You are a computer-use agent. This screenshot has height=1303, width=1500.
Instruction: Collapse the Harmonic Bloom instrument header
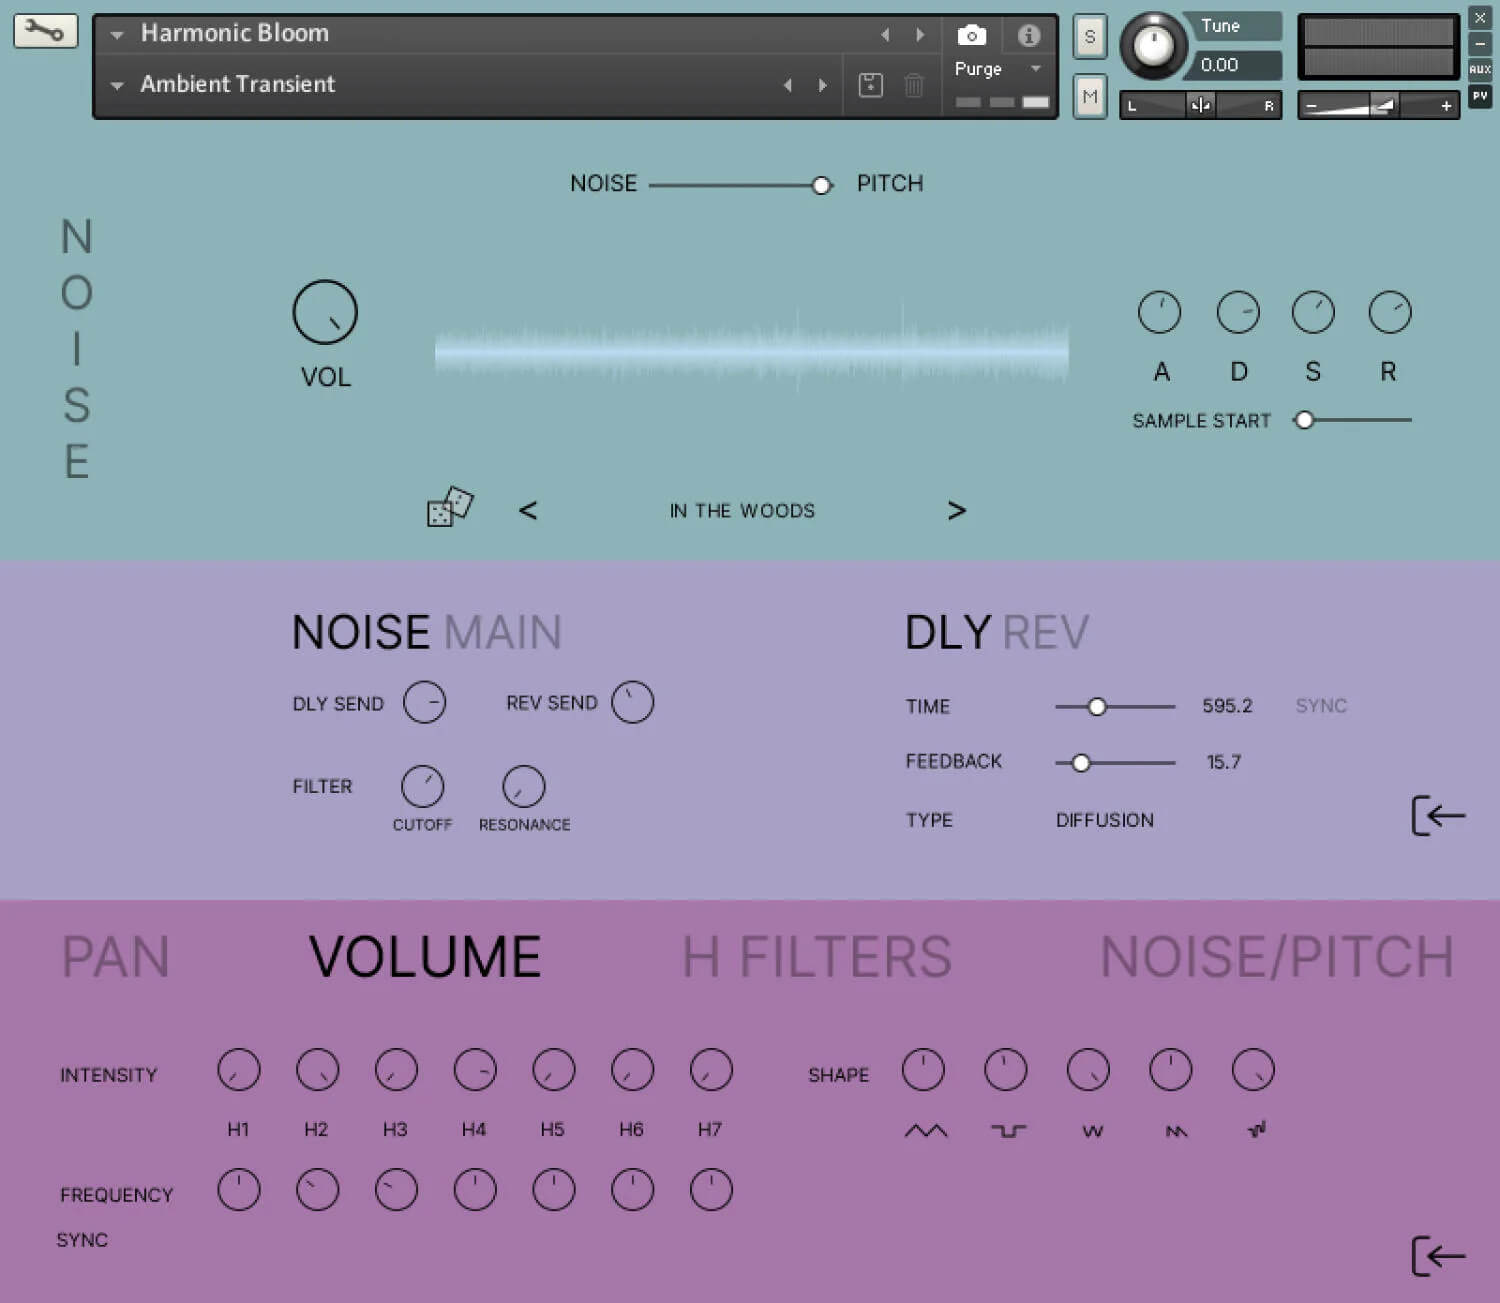coord(117,33)
